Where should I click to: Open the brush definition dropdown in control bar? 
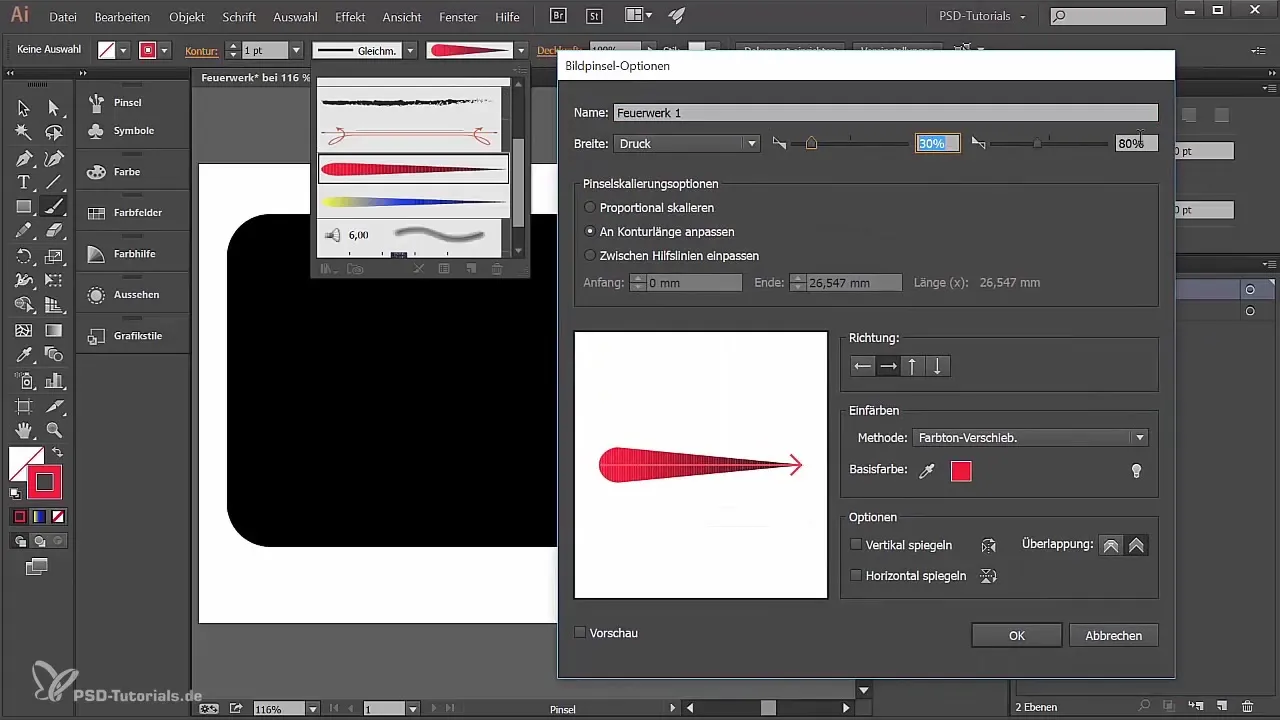[521, 50]
